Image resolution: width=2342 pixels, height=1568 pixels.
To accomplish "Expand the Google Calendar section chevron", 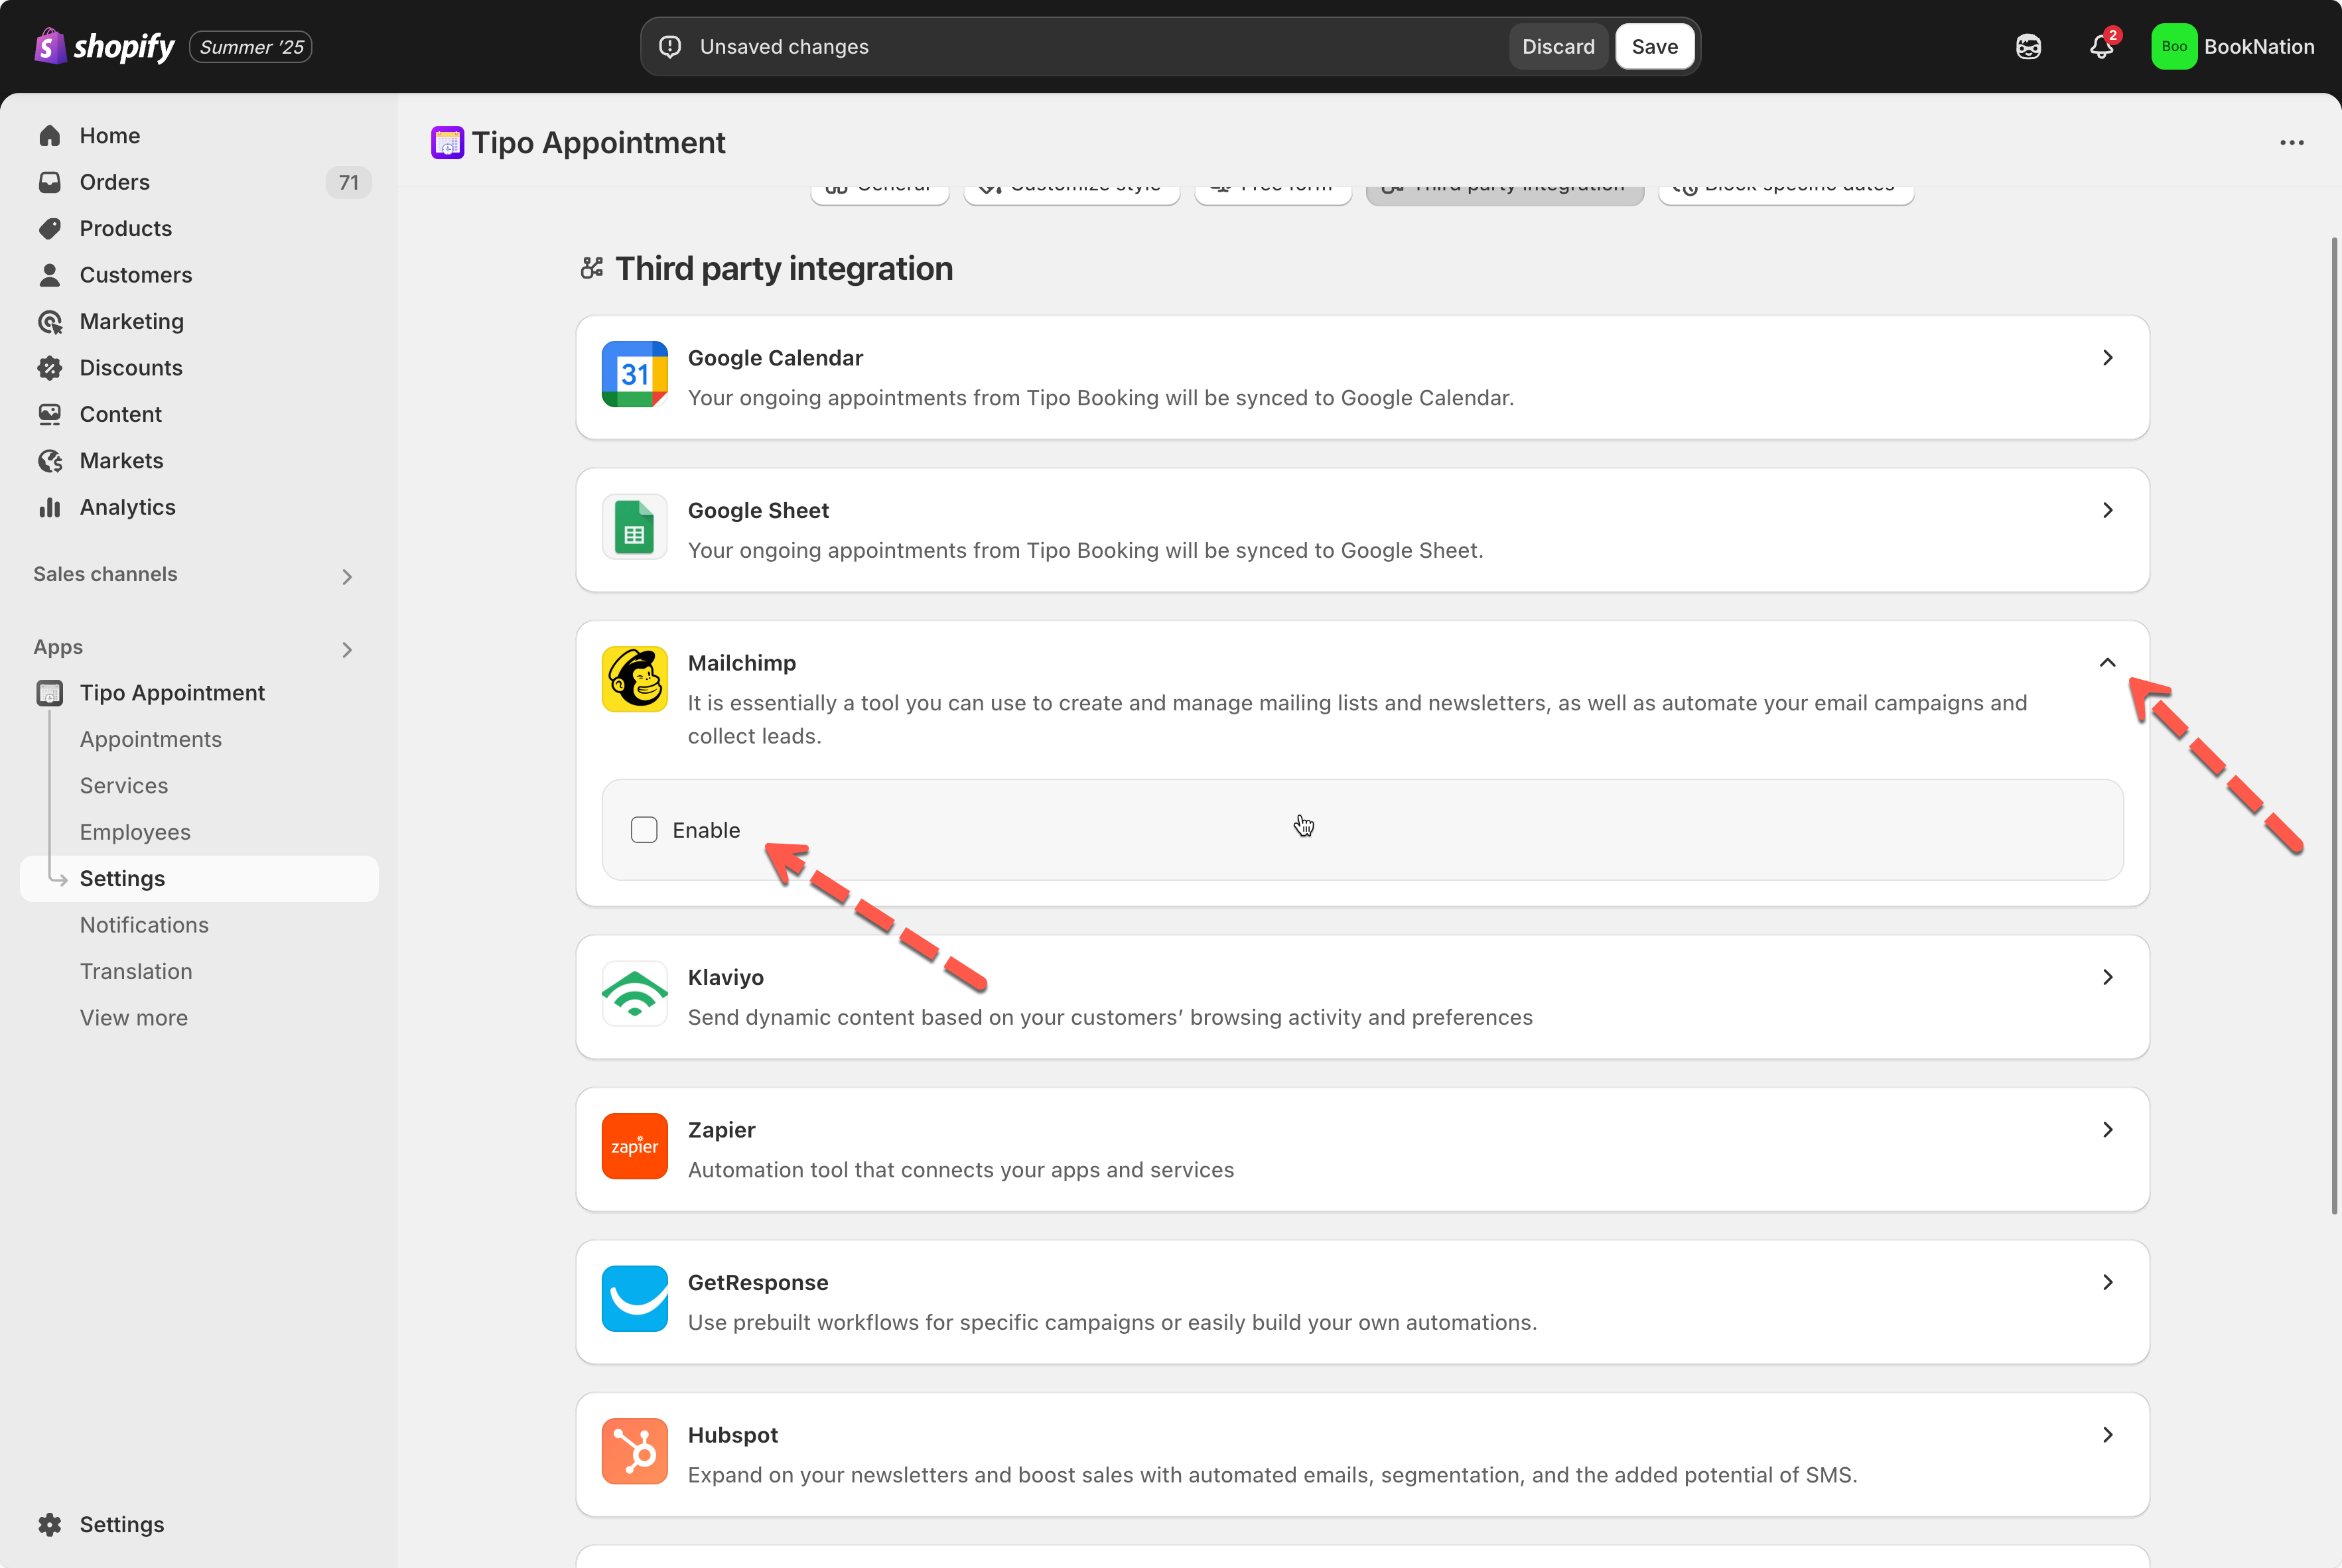I will (2107, 358).
